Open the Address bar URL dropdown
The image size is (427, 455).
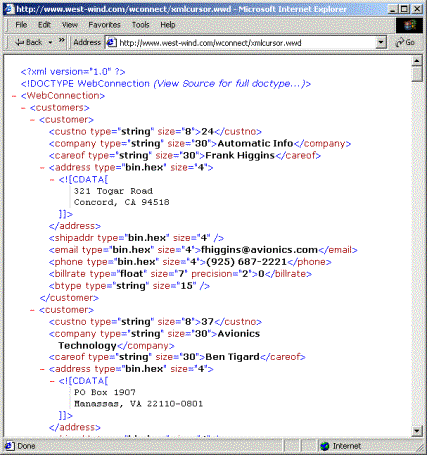click(x=381, y=42)
